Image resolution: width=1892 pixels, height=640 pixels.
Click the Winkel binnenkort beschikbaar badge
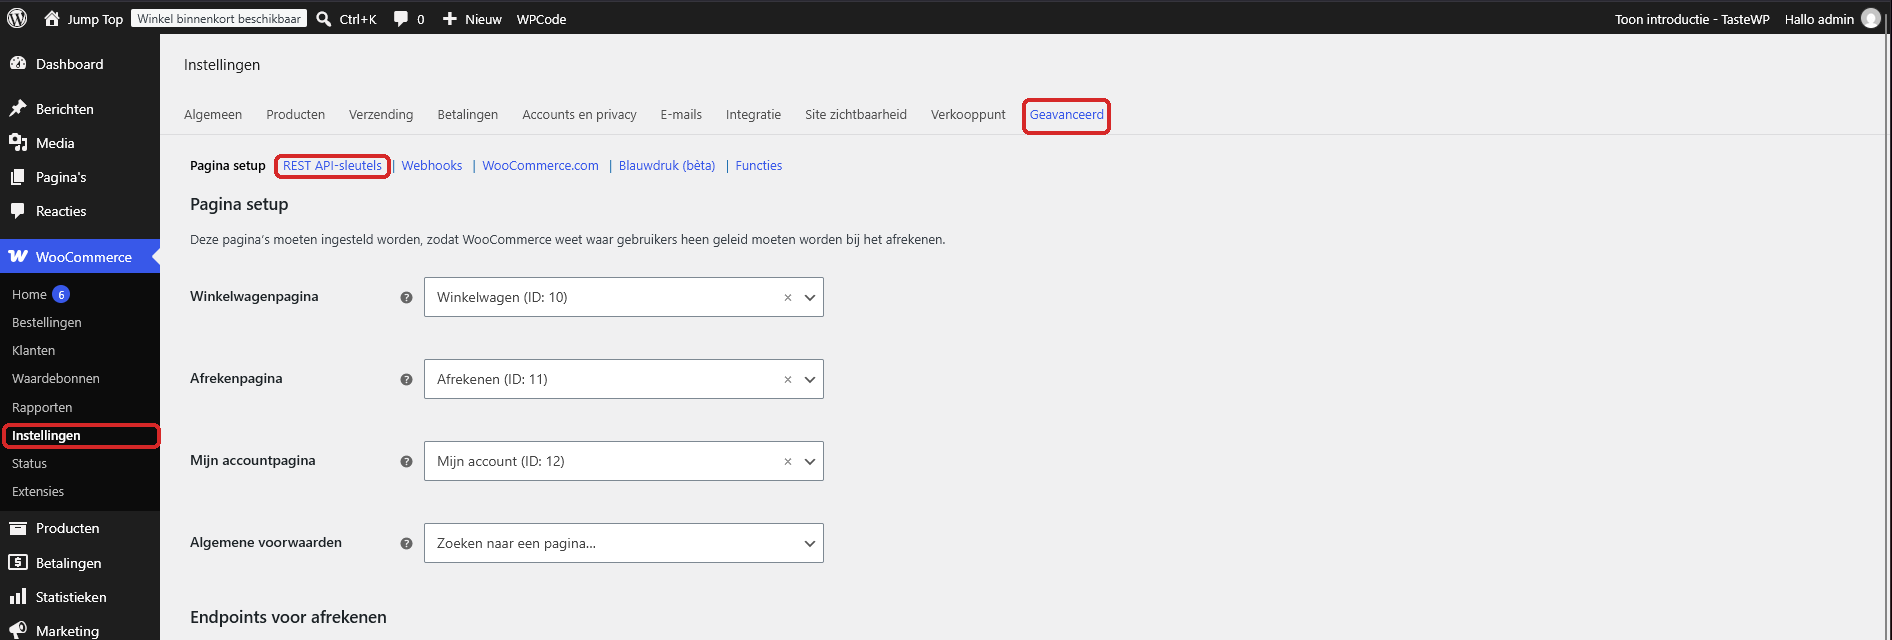tap(219, 18)
